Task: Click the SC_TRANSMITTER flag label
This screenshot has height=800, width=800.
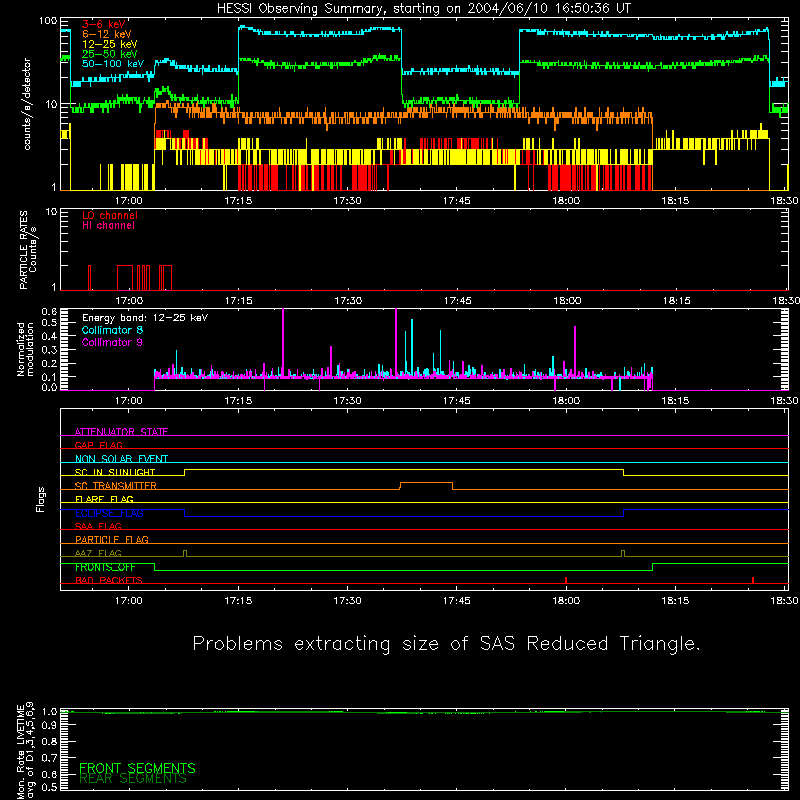Action: coord(116,485)
